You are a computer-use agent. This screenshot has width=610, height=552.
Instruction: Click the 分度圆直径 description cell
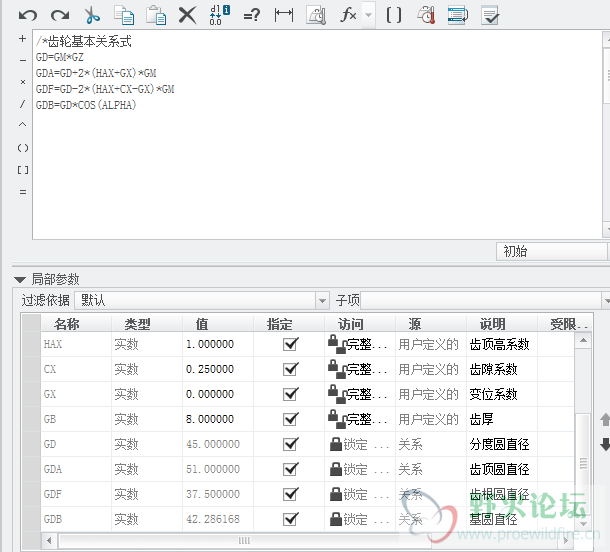point(500,444)
